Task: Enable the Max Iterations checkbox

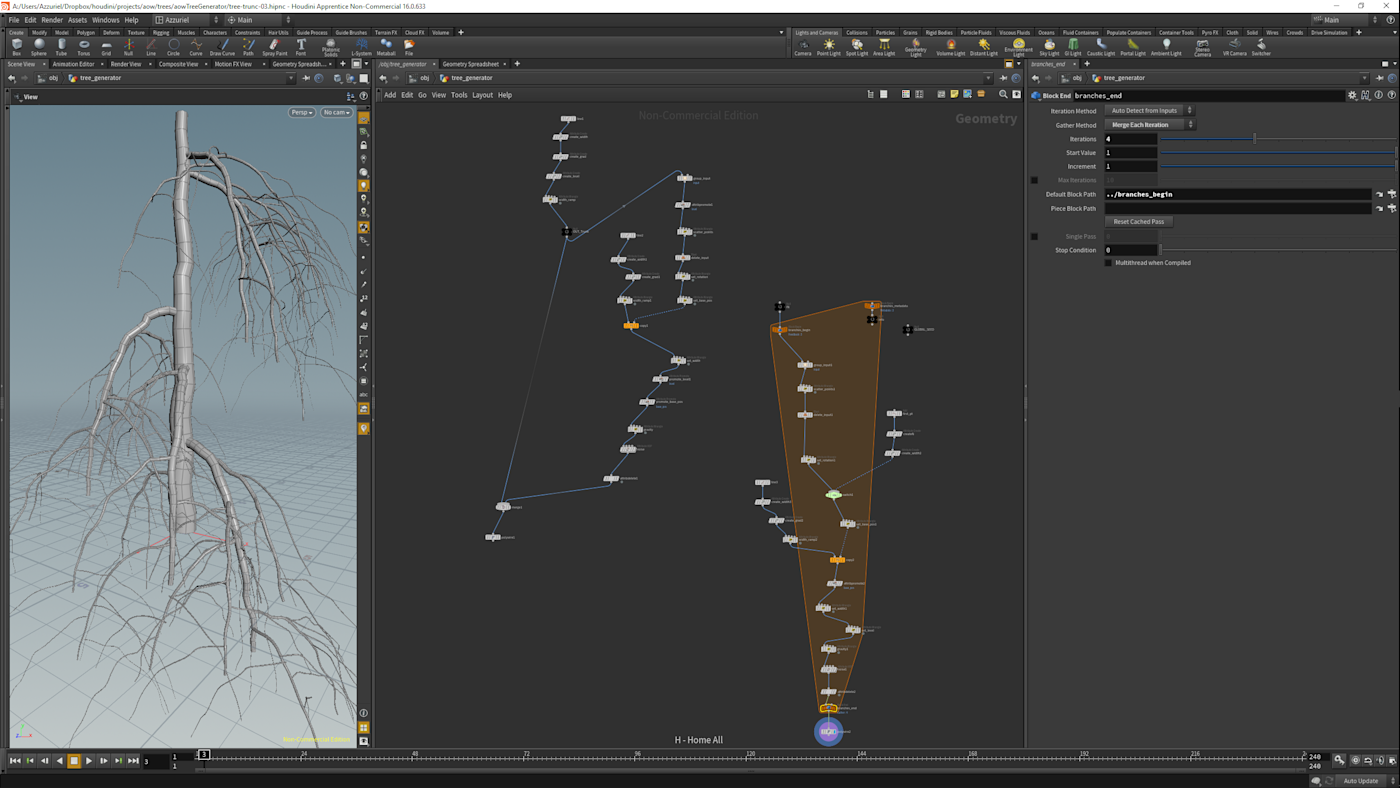Action: 1034,180
